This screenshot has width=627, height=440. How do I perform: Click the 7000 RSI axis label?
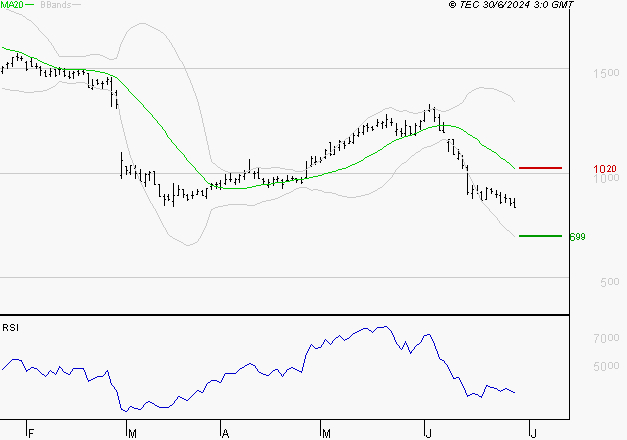click(606, 338)
